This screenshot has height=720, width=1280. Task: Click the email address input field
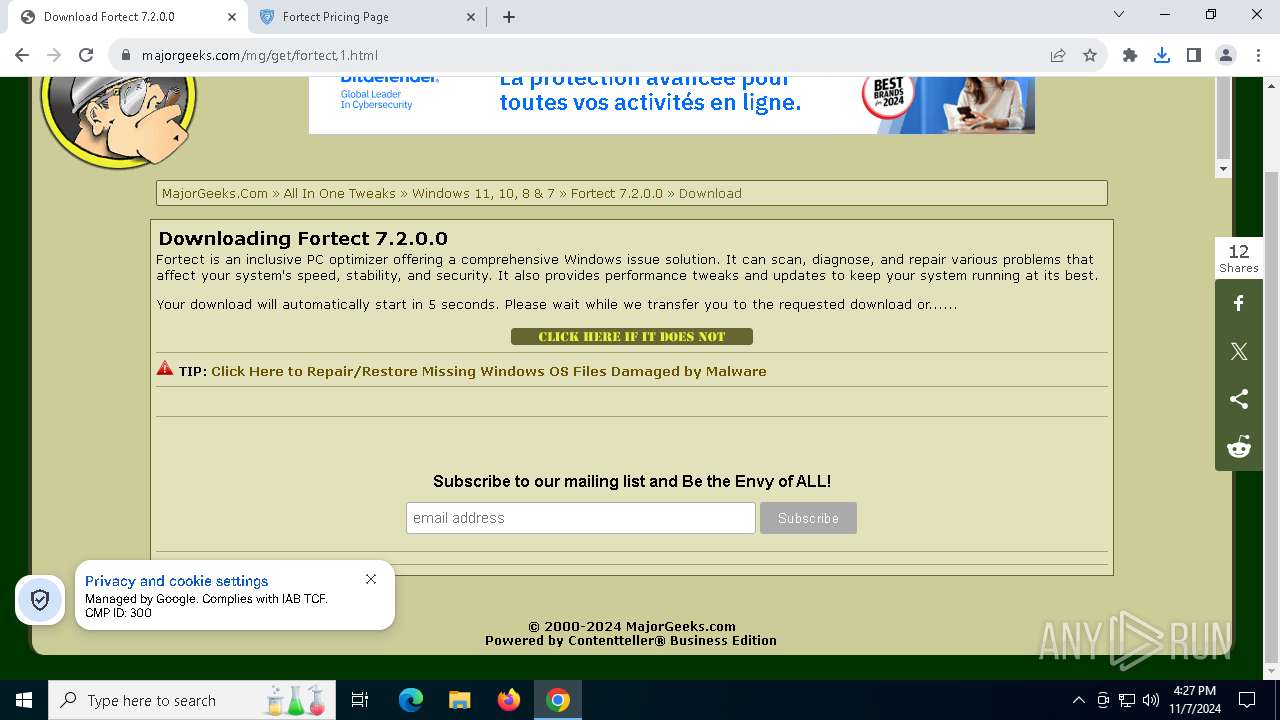click(x=581, y=518)
